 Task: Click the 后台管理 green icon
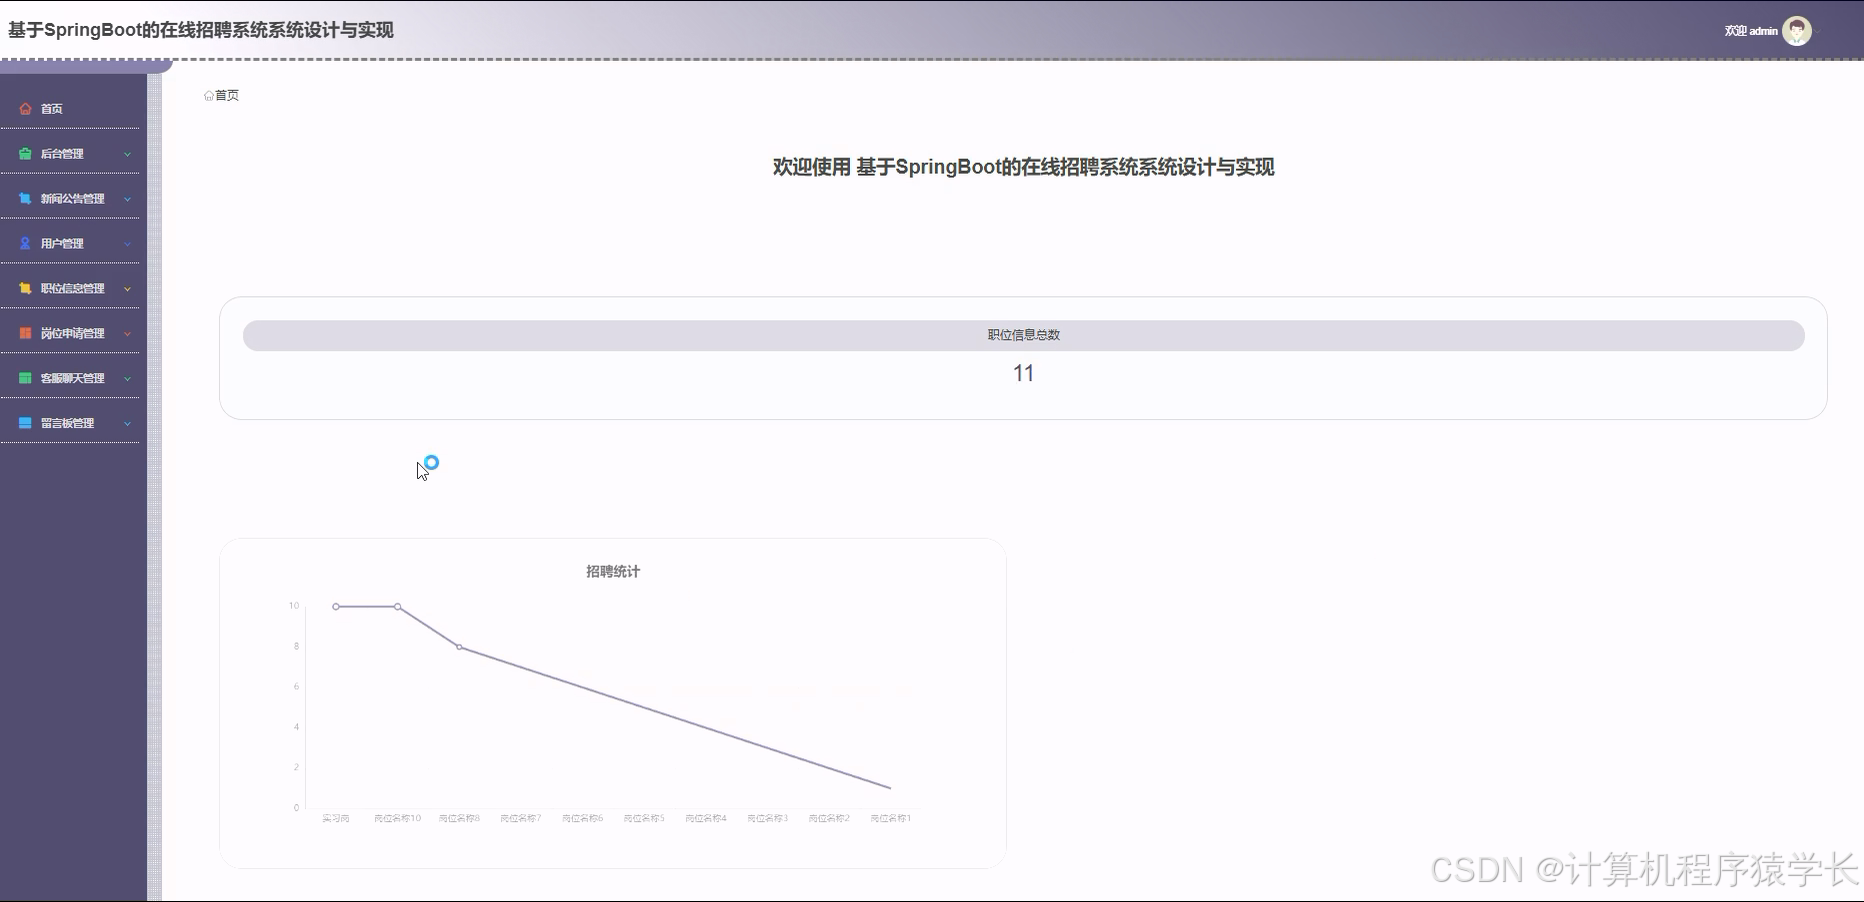point(25,153)
